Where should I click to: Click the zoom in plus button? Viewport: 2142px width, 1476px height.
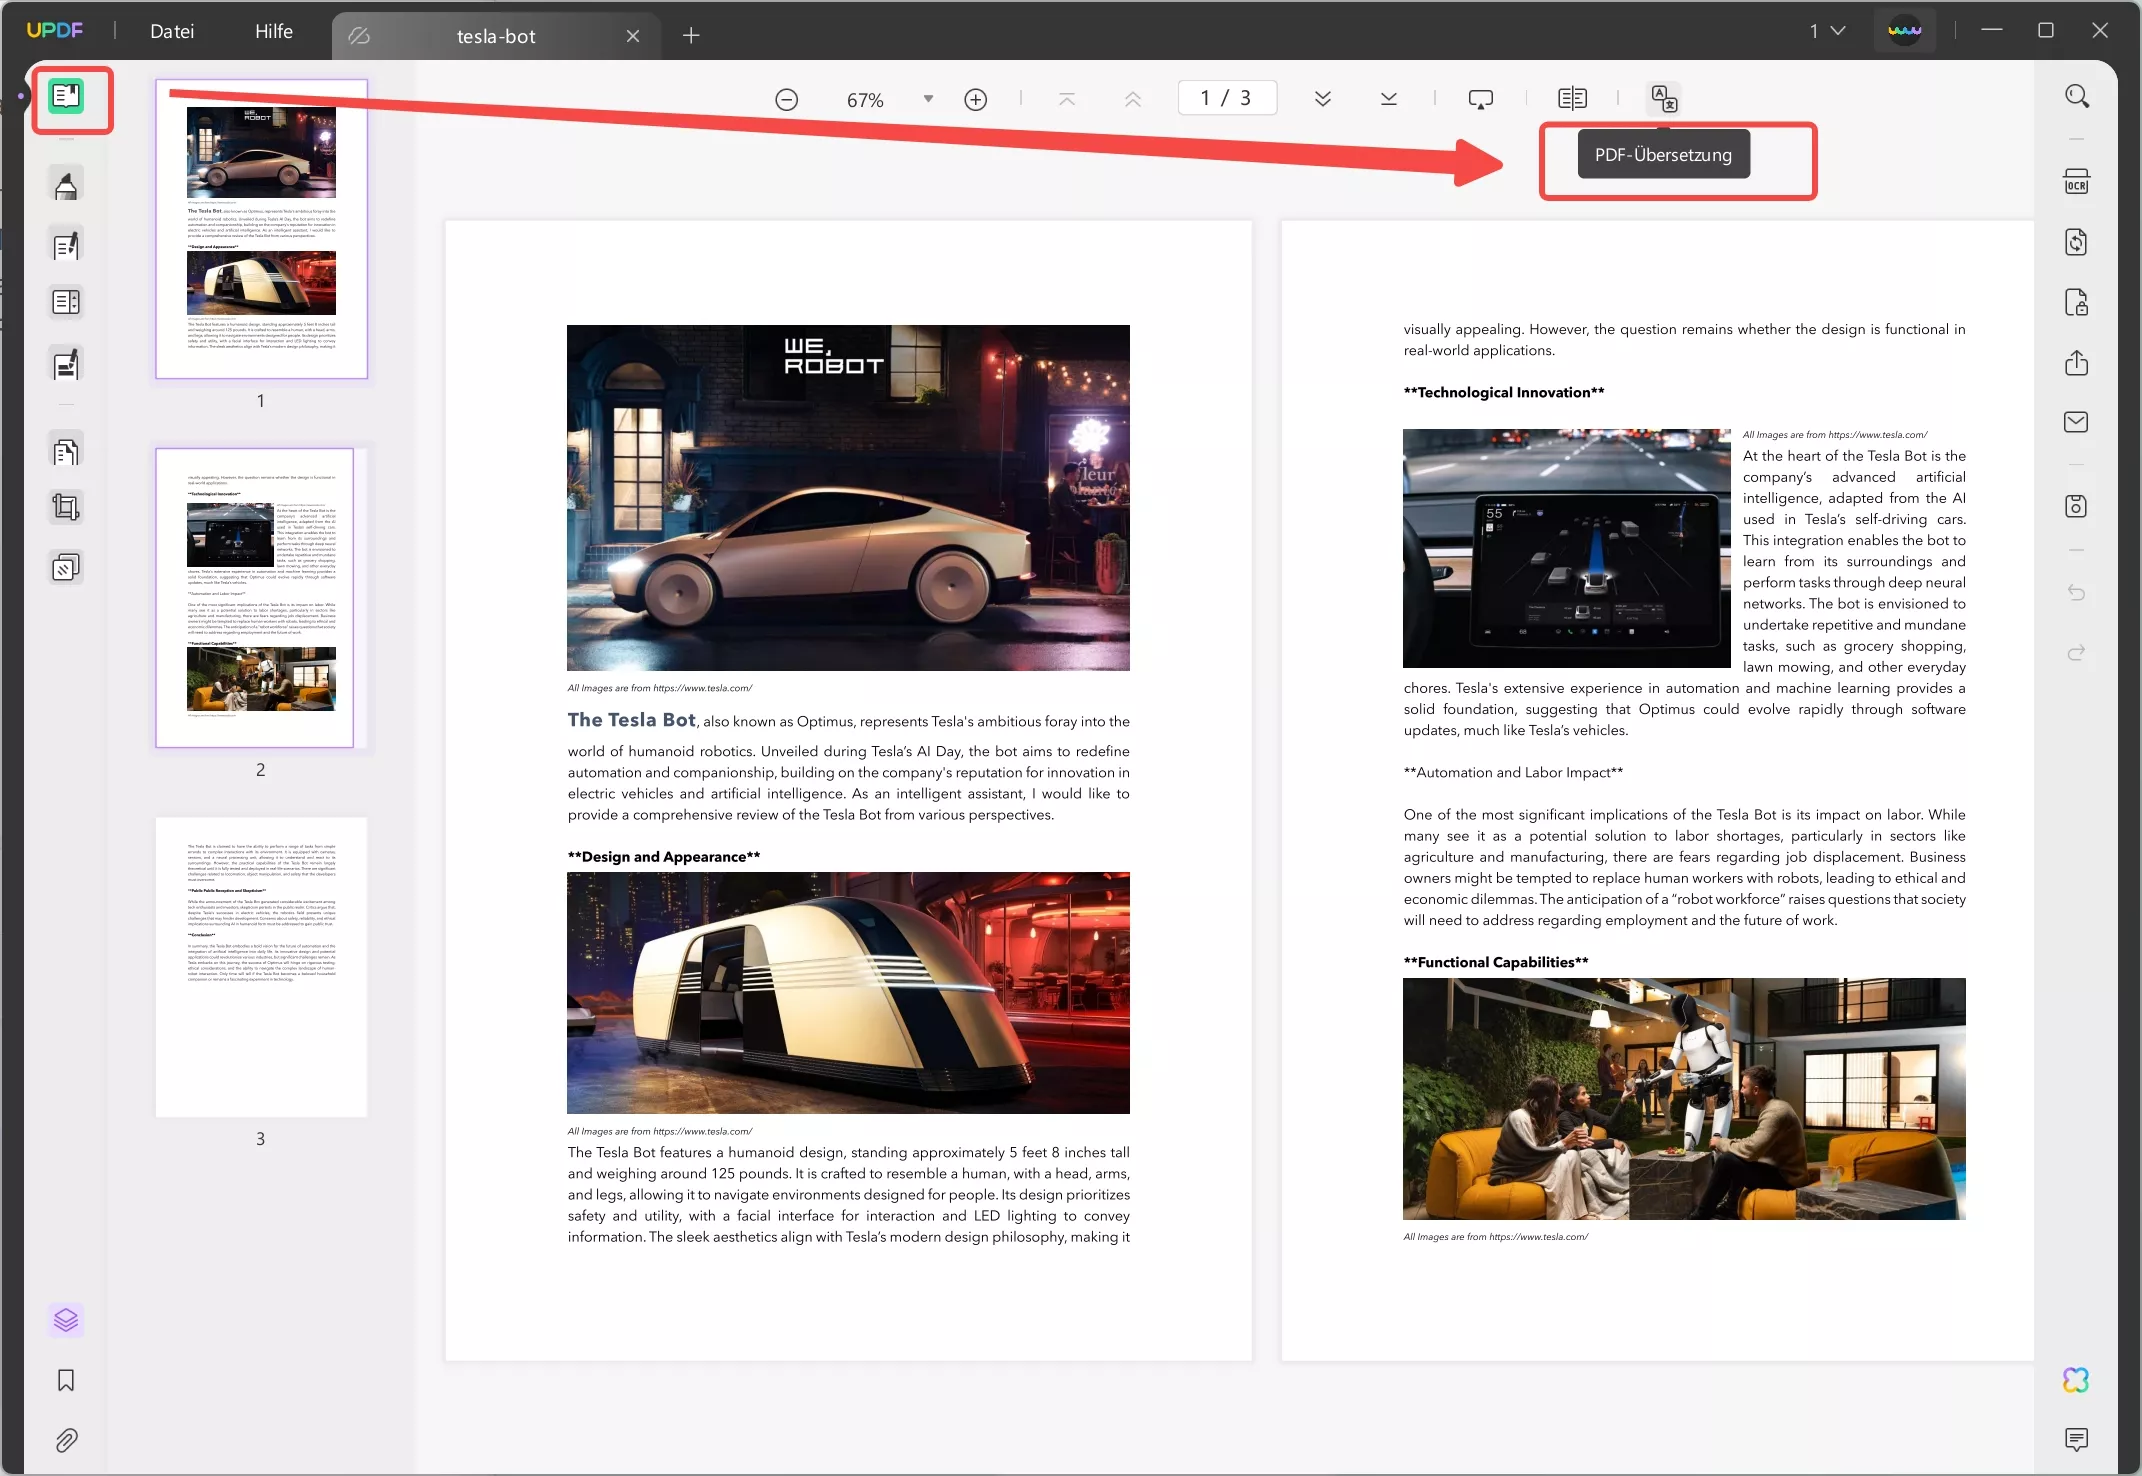coord(976,100)
